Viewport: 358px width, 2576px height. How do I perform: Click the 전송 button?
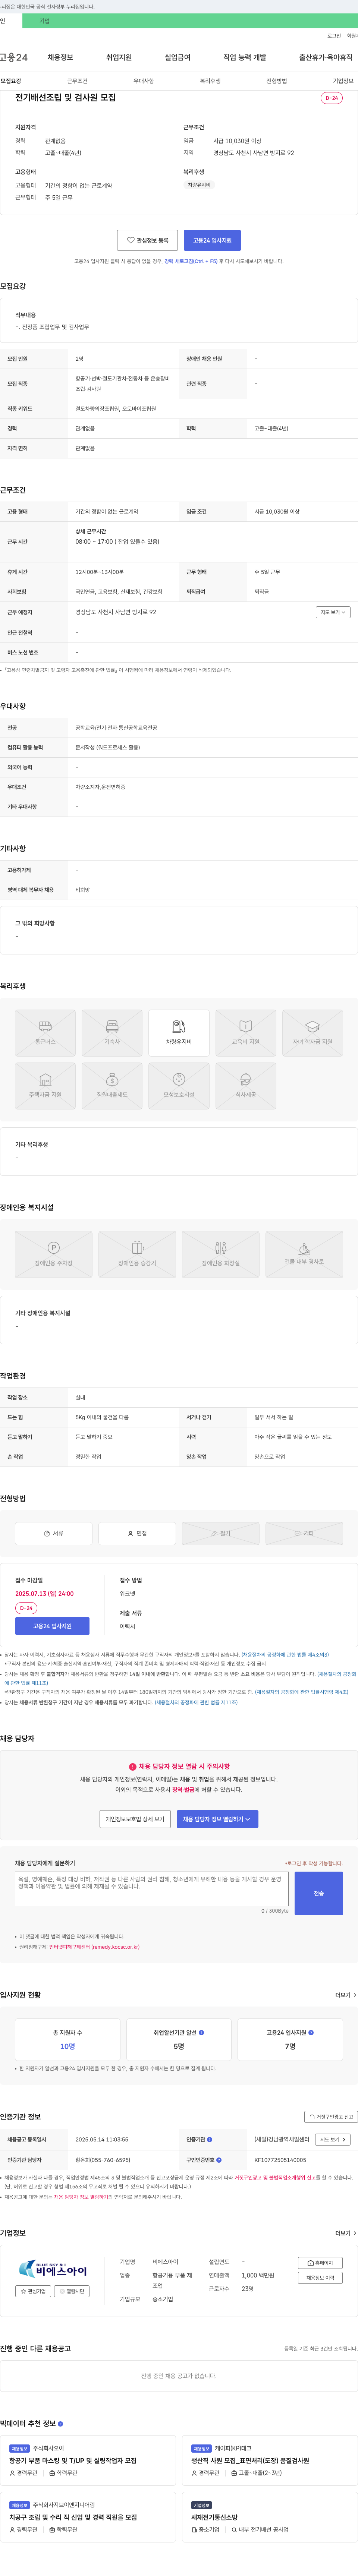click(x=319, y=1893)
